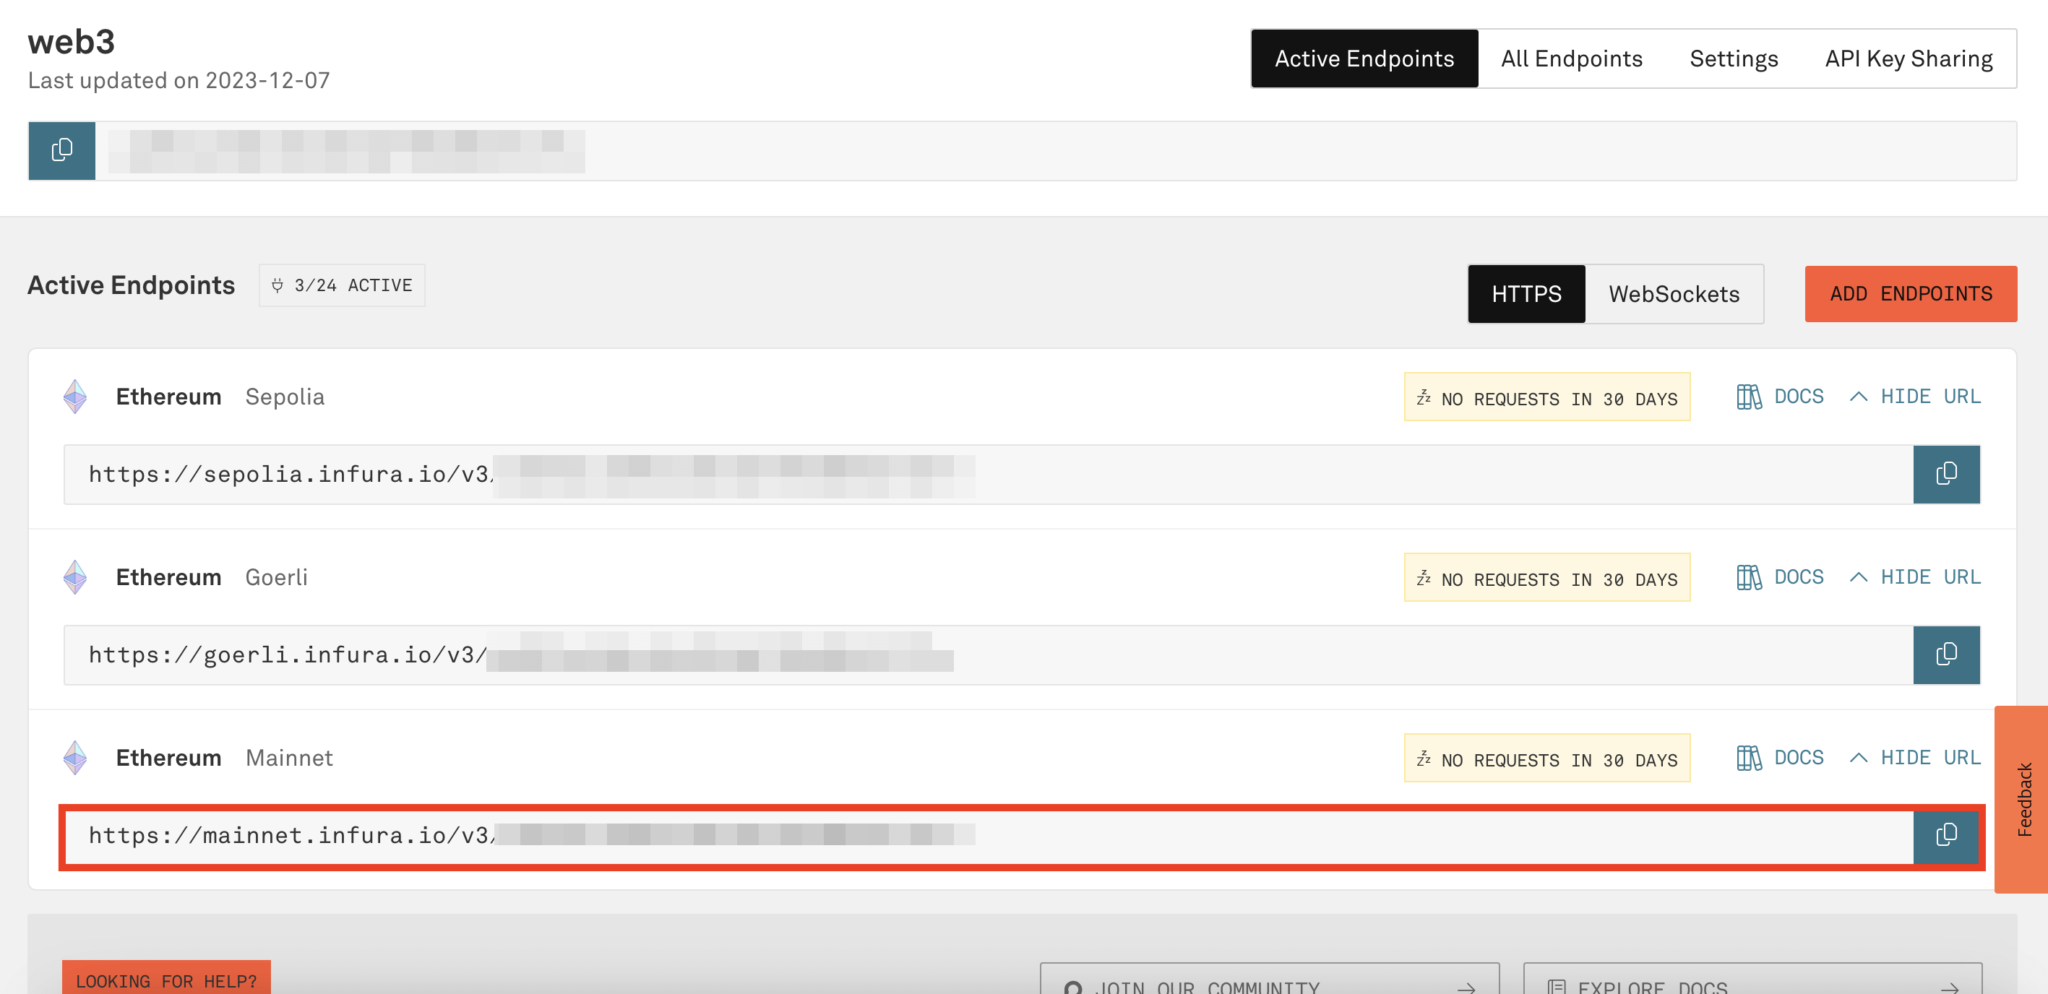The width and height of the screenshot is (2048, 994).
Task: Go to the API Key Sharing tab
Action: click(x=1908, y=59)
